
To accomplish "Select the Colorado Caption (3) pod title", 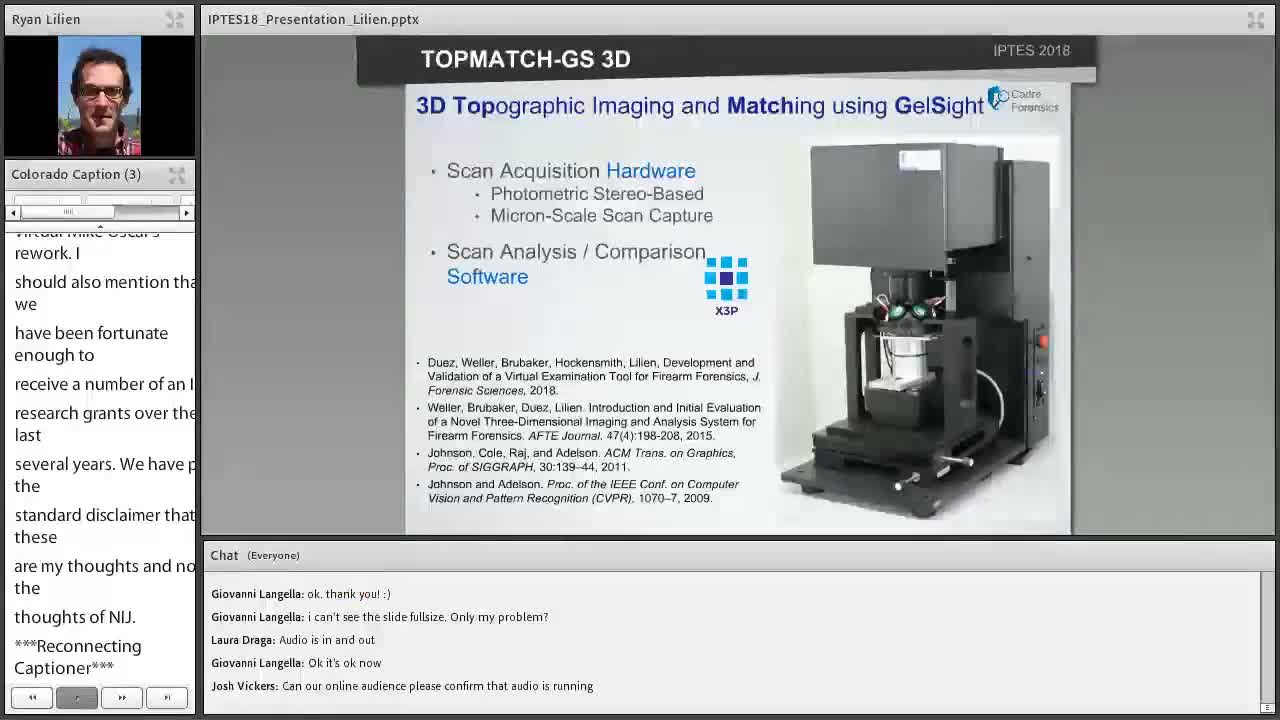I will (x=76, y=175).
